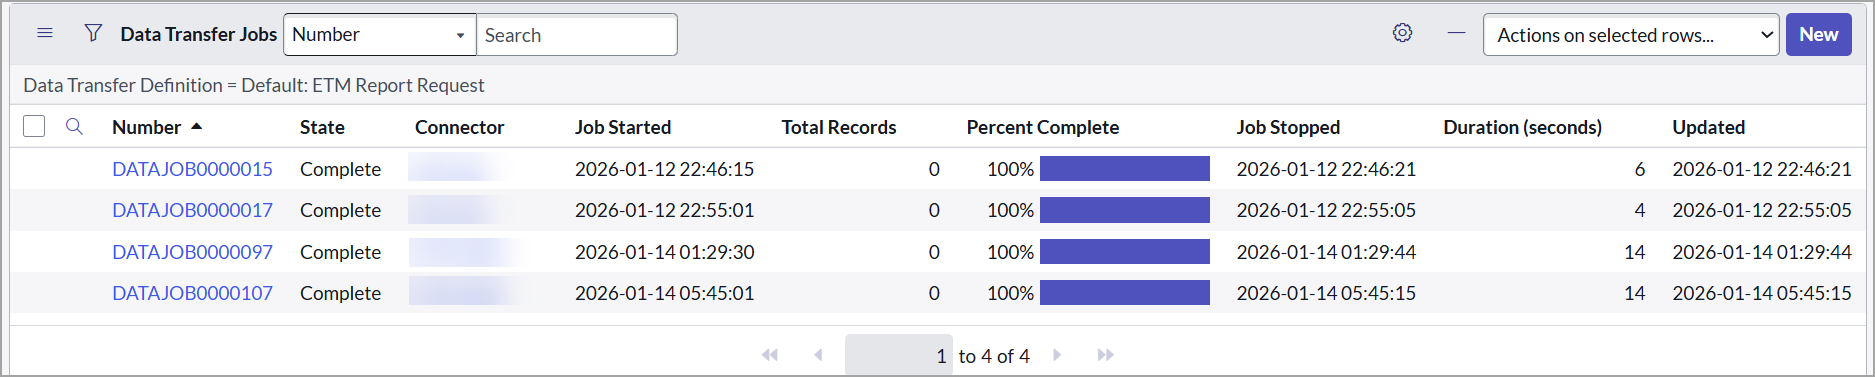Collapse the list using the dash icon
Image resolution: width=1875 pixels, height=377 pixels.
(x=1456, y=33)
